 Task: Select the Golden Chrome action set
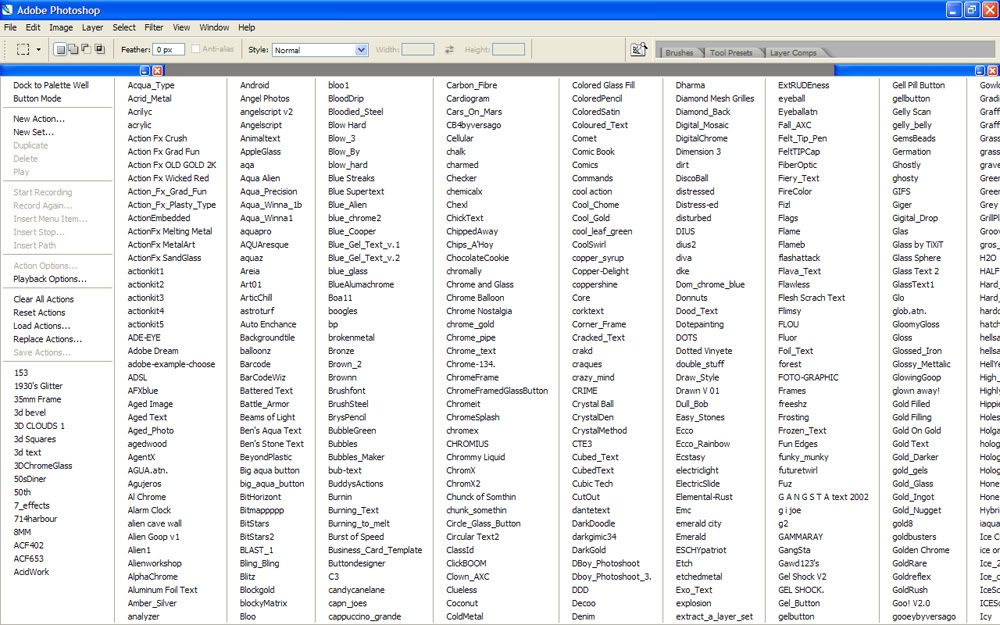(921, 550)
